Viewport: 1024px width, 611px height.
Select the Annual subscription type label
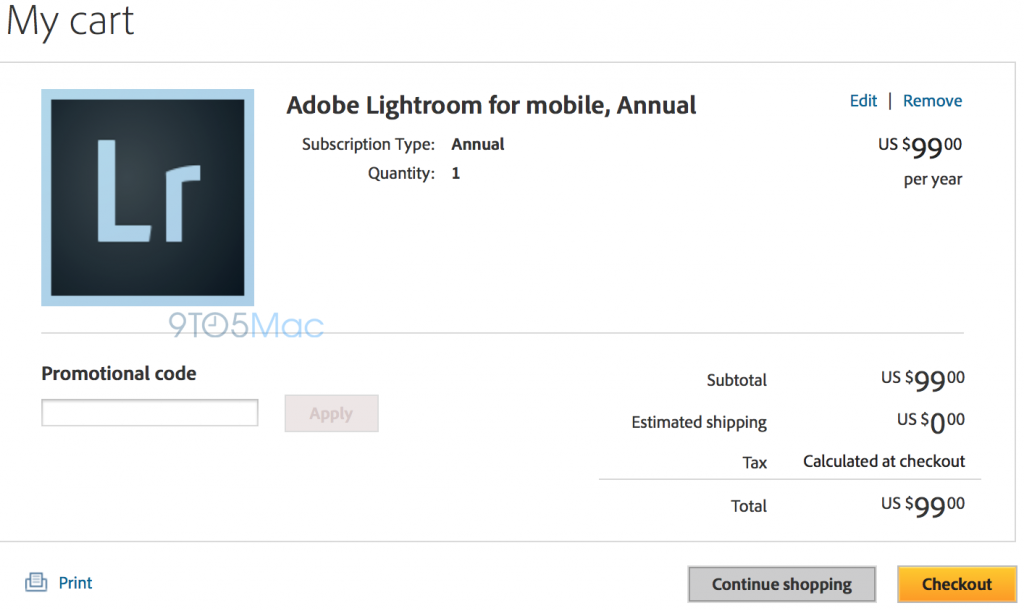pyautogui.click(x=477, y=143)
